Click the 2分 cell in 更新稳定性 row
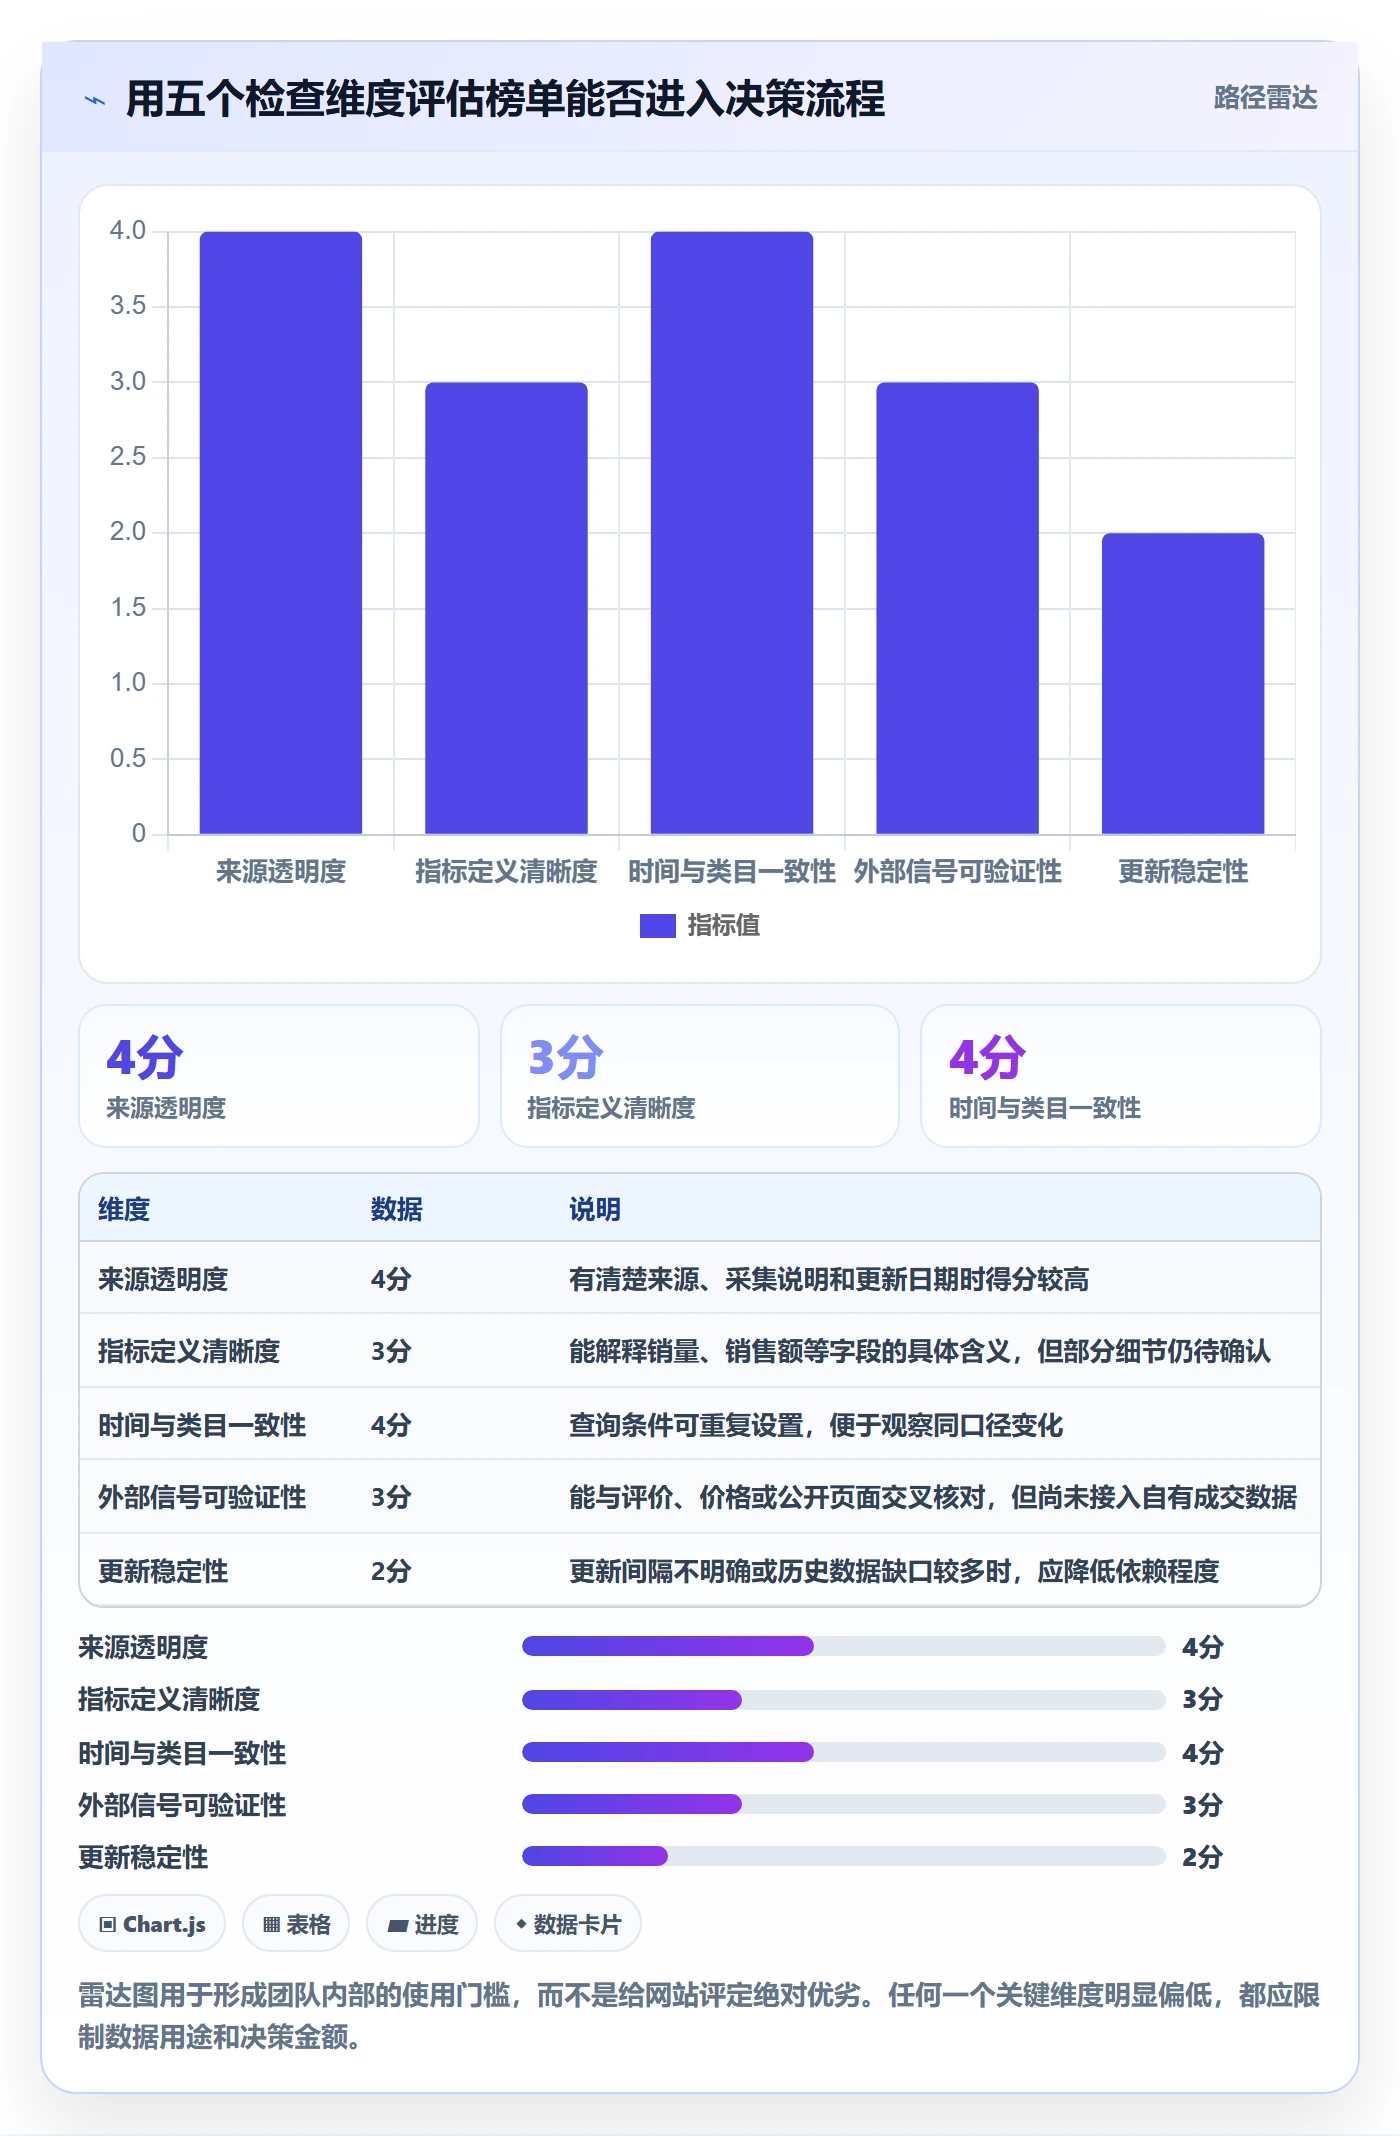Viewport: 1400px width, 2136px height. [391, 1572]
